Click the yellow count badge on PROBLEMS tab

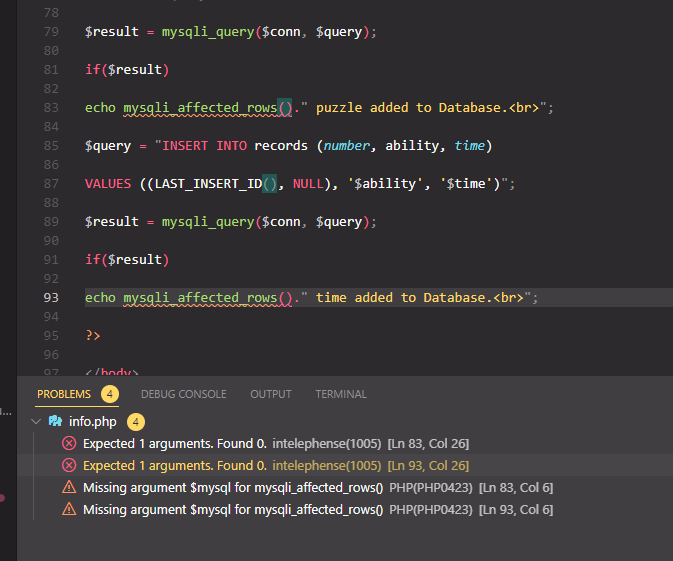coord(109,394)
